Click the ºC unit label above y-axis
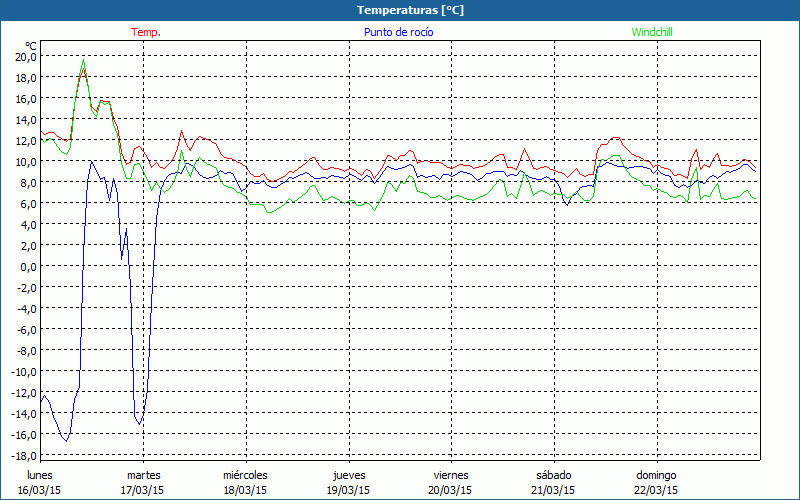Image resolution: width=800 pixels, height=500 pixels. pyautogui.click(x=31, y=45)
